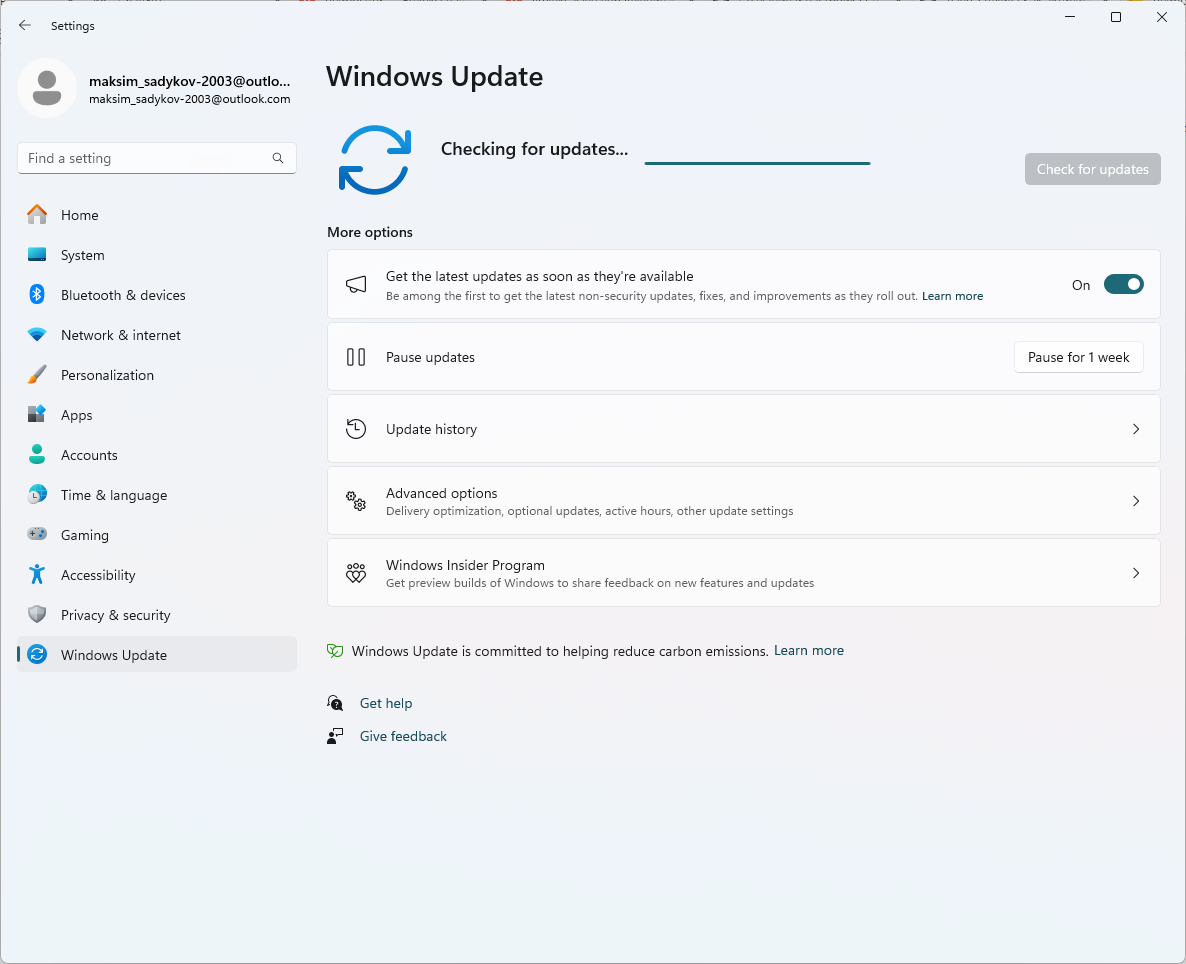Viewport: 1186px width, 964px height.
Task: Switch to Apps settings
Action: coord(157,415)
